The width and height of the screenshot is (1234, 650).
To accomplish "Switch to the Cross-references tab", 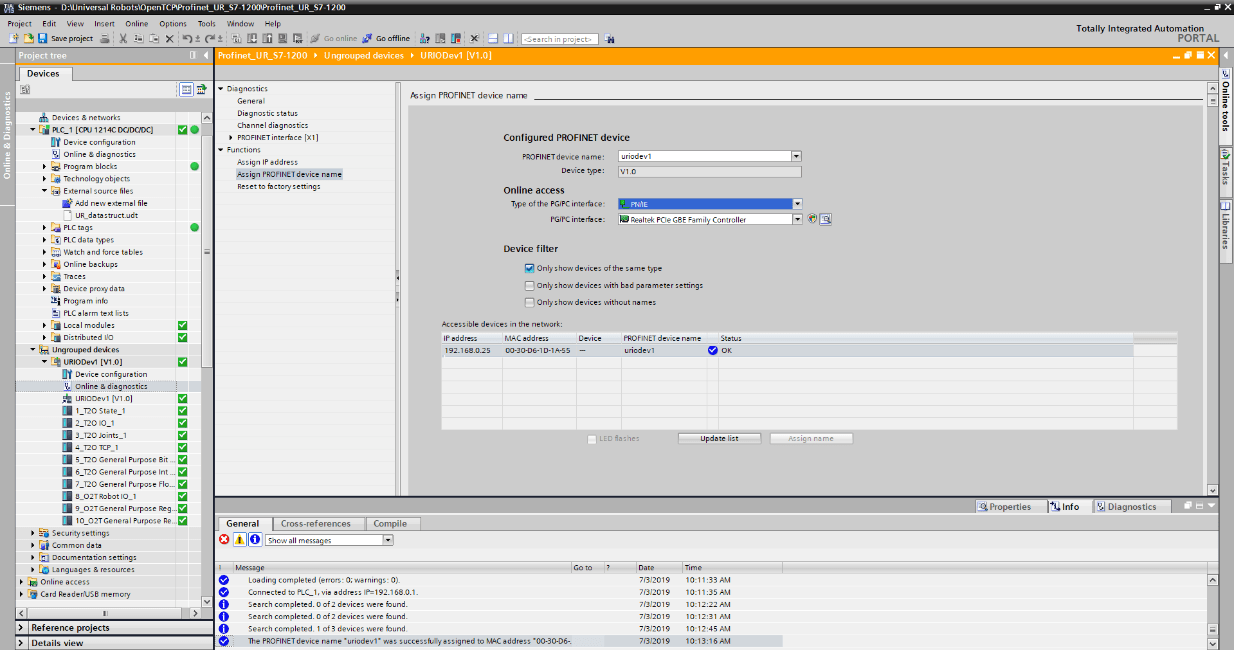I will tap(316, 523).
